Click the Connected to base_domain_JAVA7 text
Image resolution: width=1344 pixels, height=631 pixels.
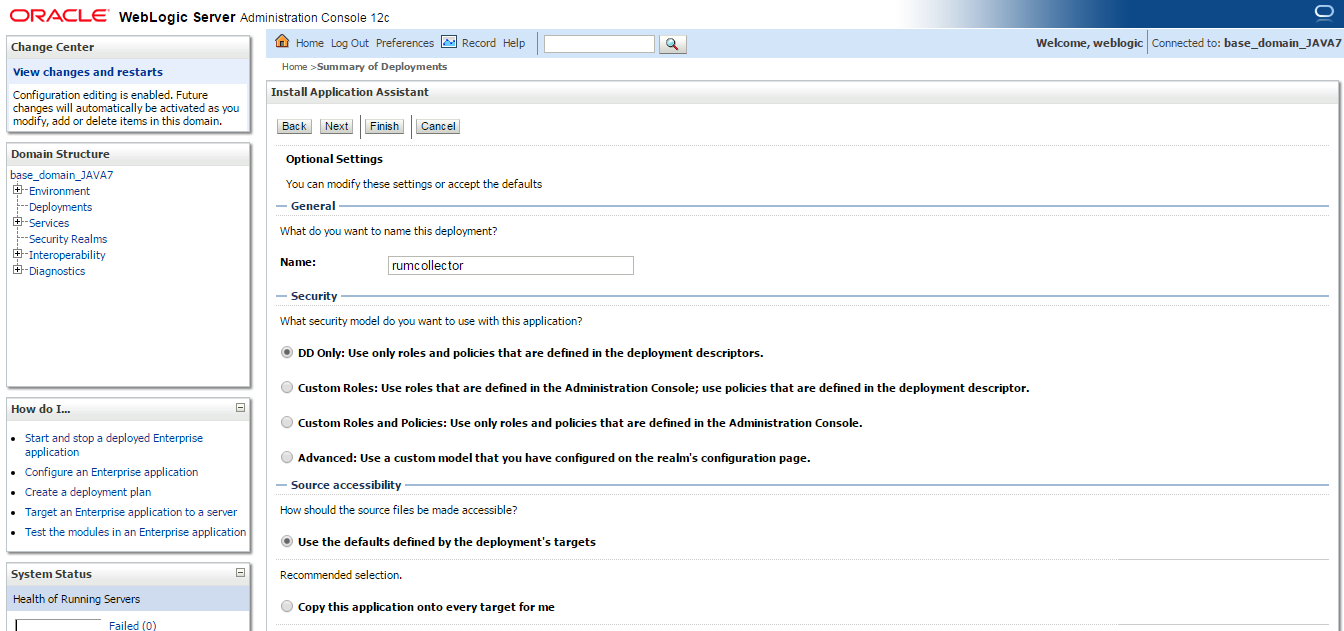tap(1246, 43)
